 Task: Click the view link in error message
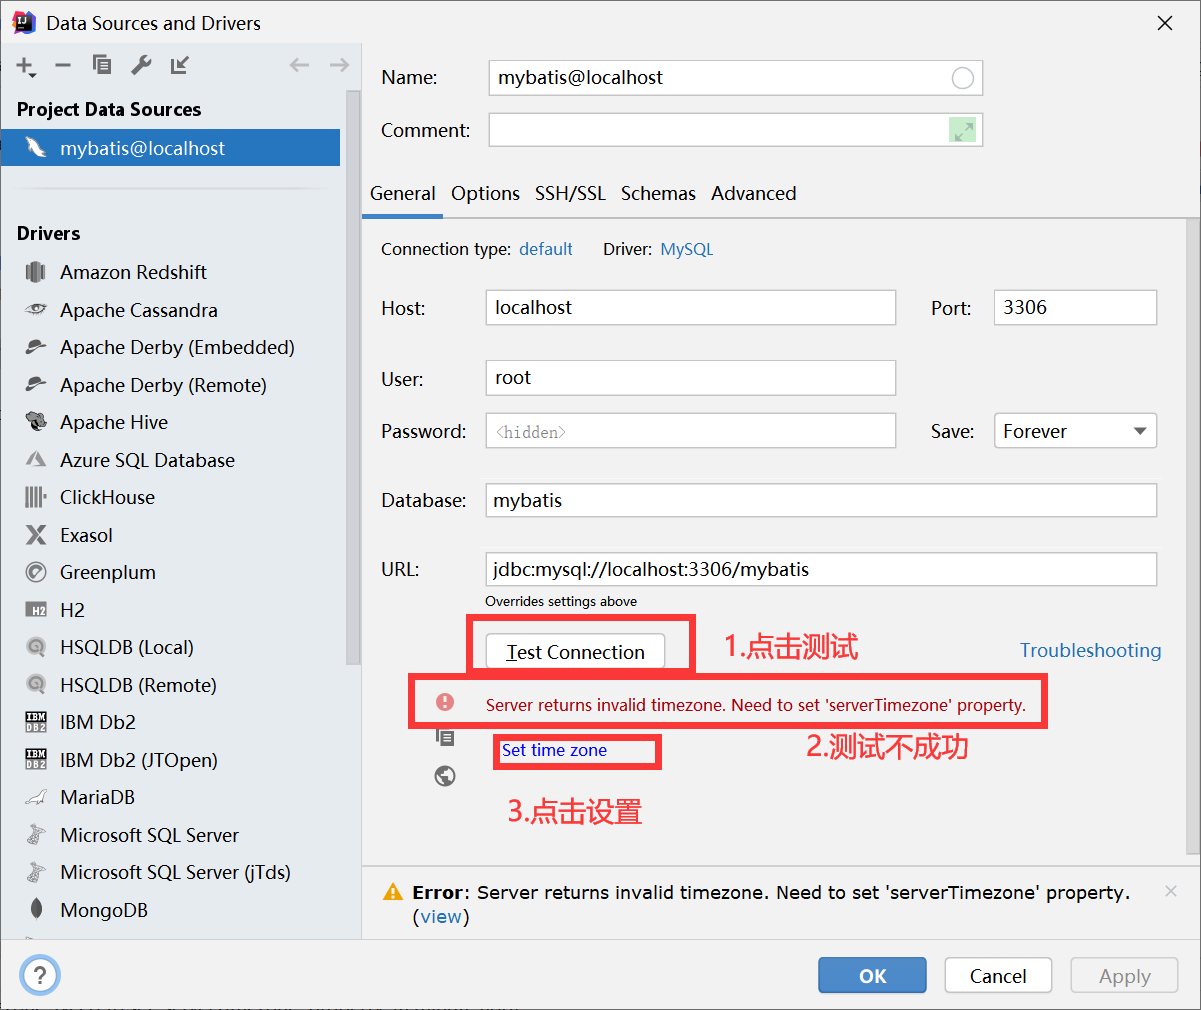click(x=441, y=917)
